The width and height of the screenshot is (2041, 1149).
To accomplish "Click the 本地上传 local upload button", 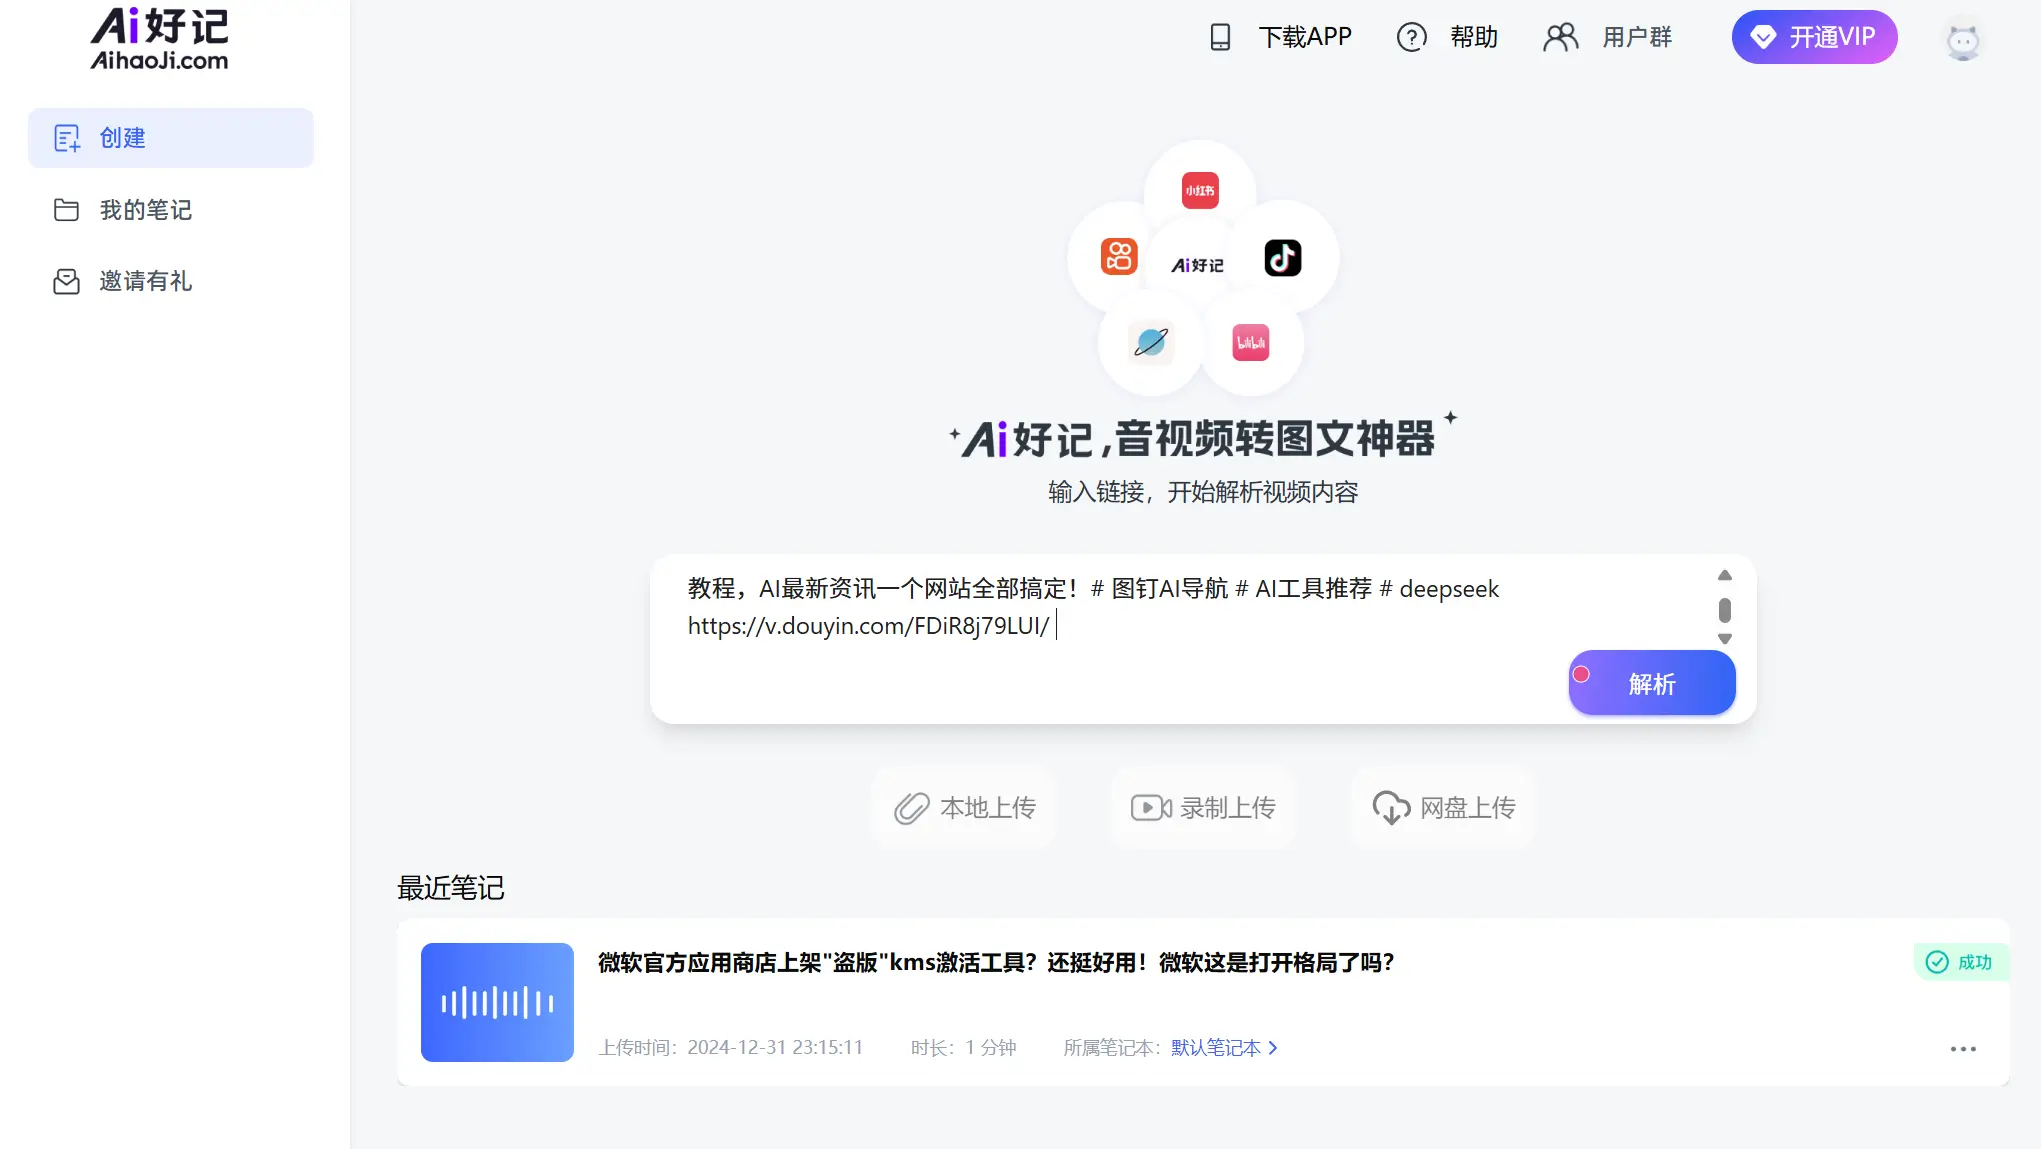I will [965, 808].
